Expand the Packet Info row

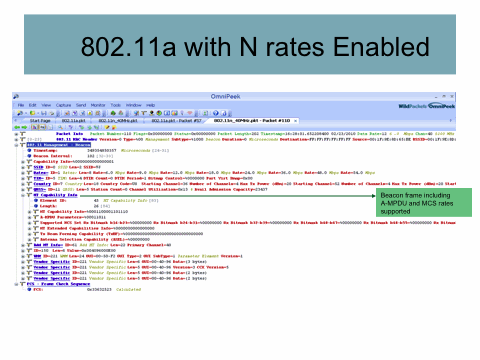[x=16, y=134]
